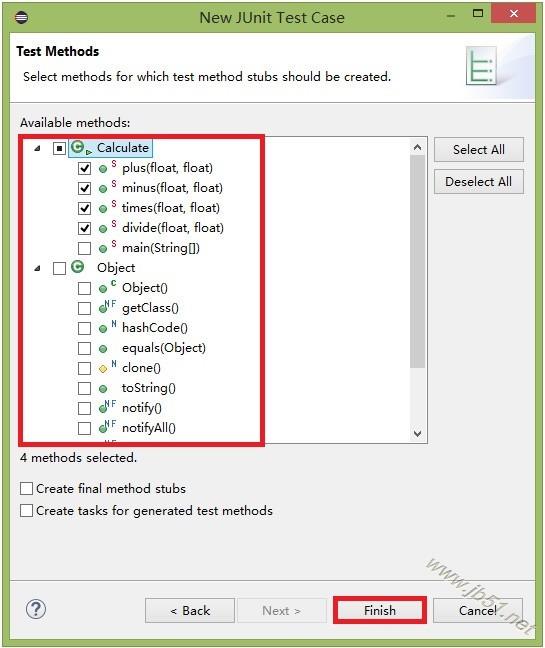This screenshot has height=648, width=545.
Task: Select the getClass() row text
Action: tap(150, 308)
